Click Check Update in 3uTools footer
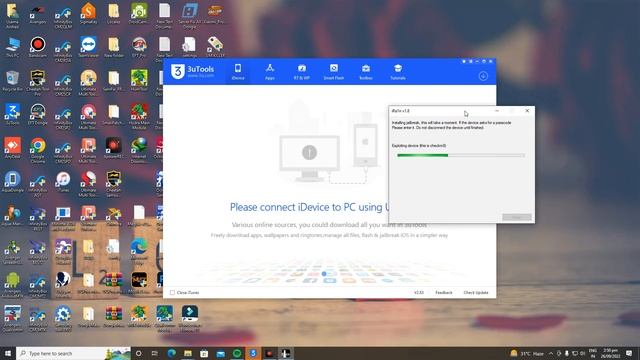The width and height of the screenshot is (640, 360). click(476, 293)
